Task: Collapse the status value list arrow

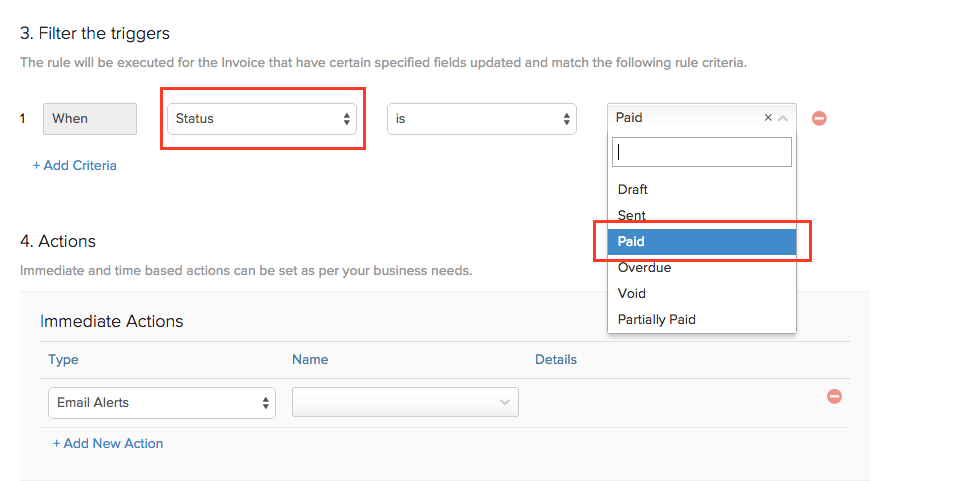Action: click(x=783, y=118)
